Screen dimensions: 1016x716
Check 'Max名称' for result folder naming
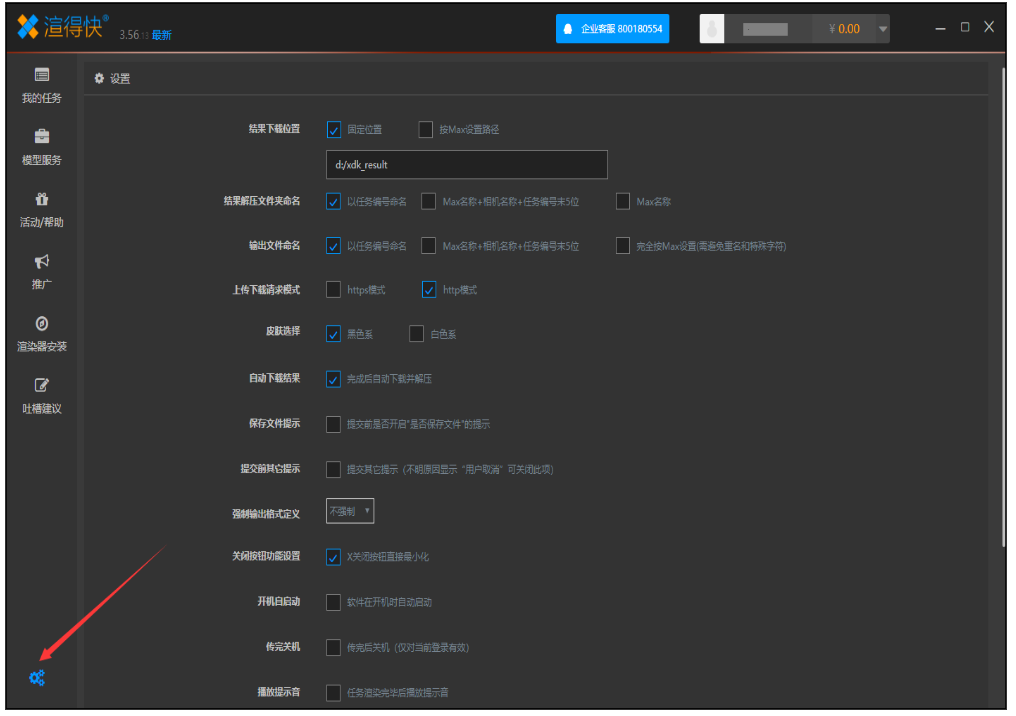pyautogui.click(x=624, y=201)
